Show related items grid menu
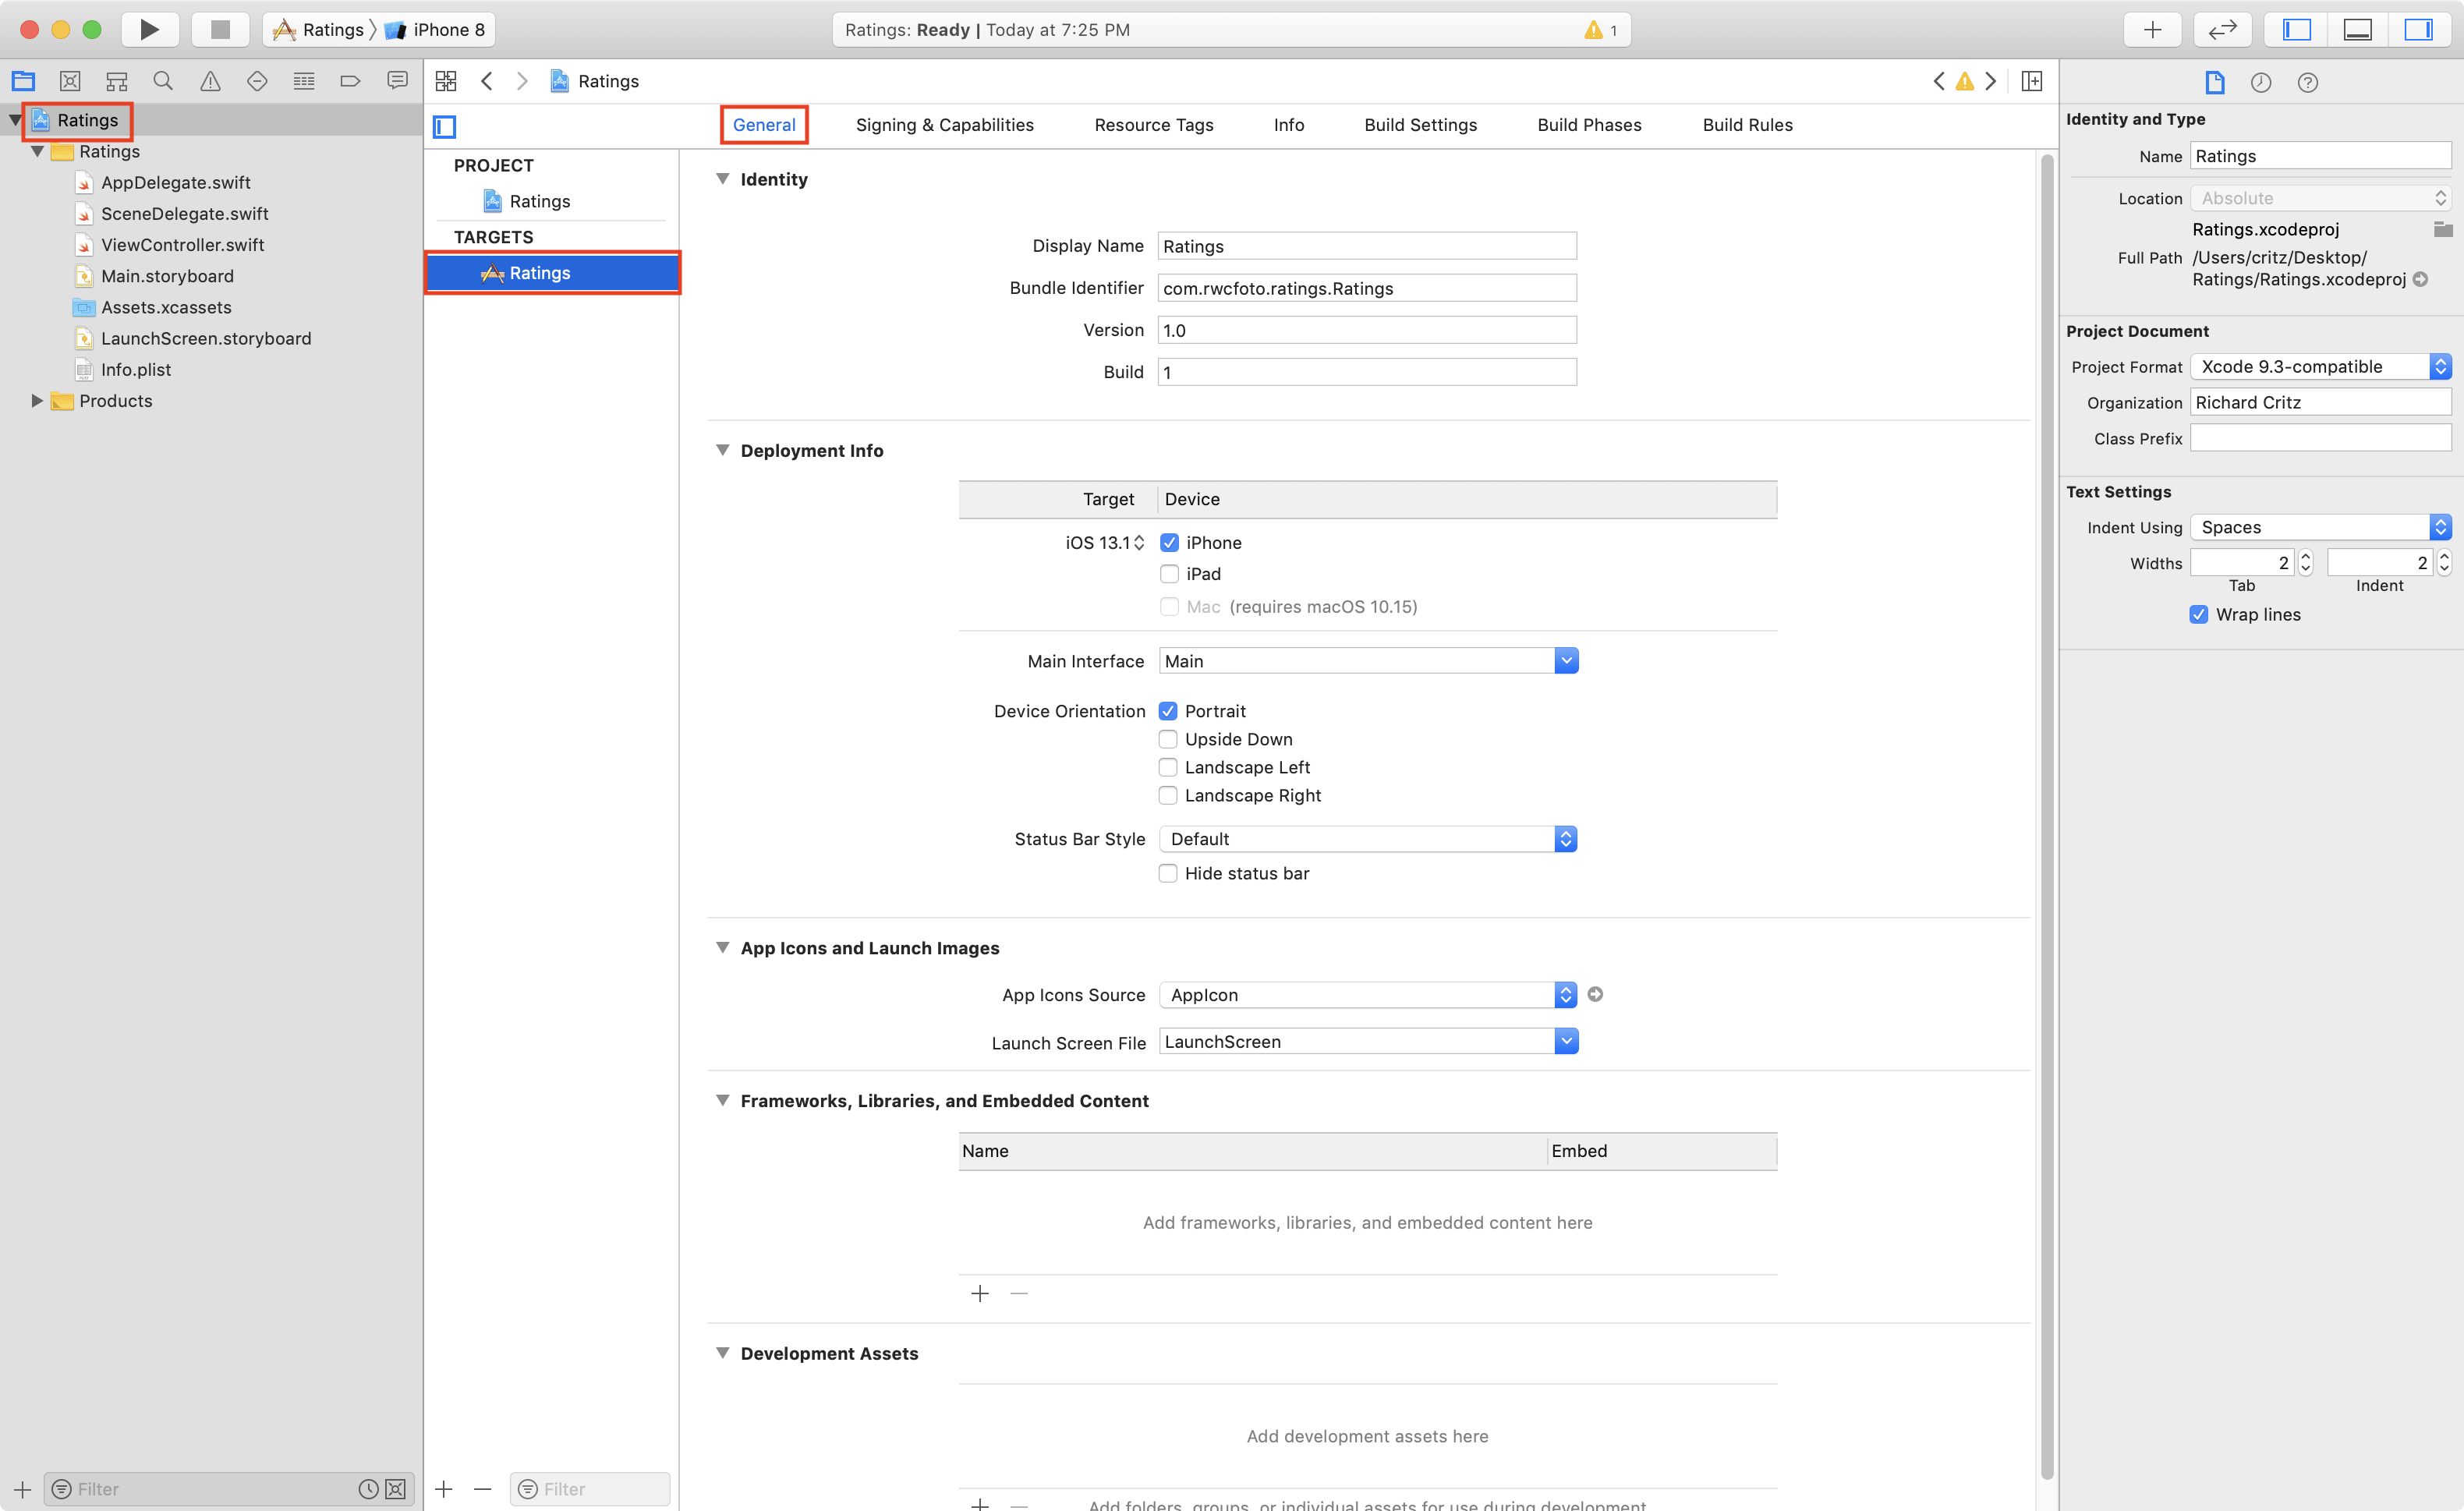 point(446,81)
